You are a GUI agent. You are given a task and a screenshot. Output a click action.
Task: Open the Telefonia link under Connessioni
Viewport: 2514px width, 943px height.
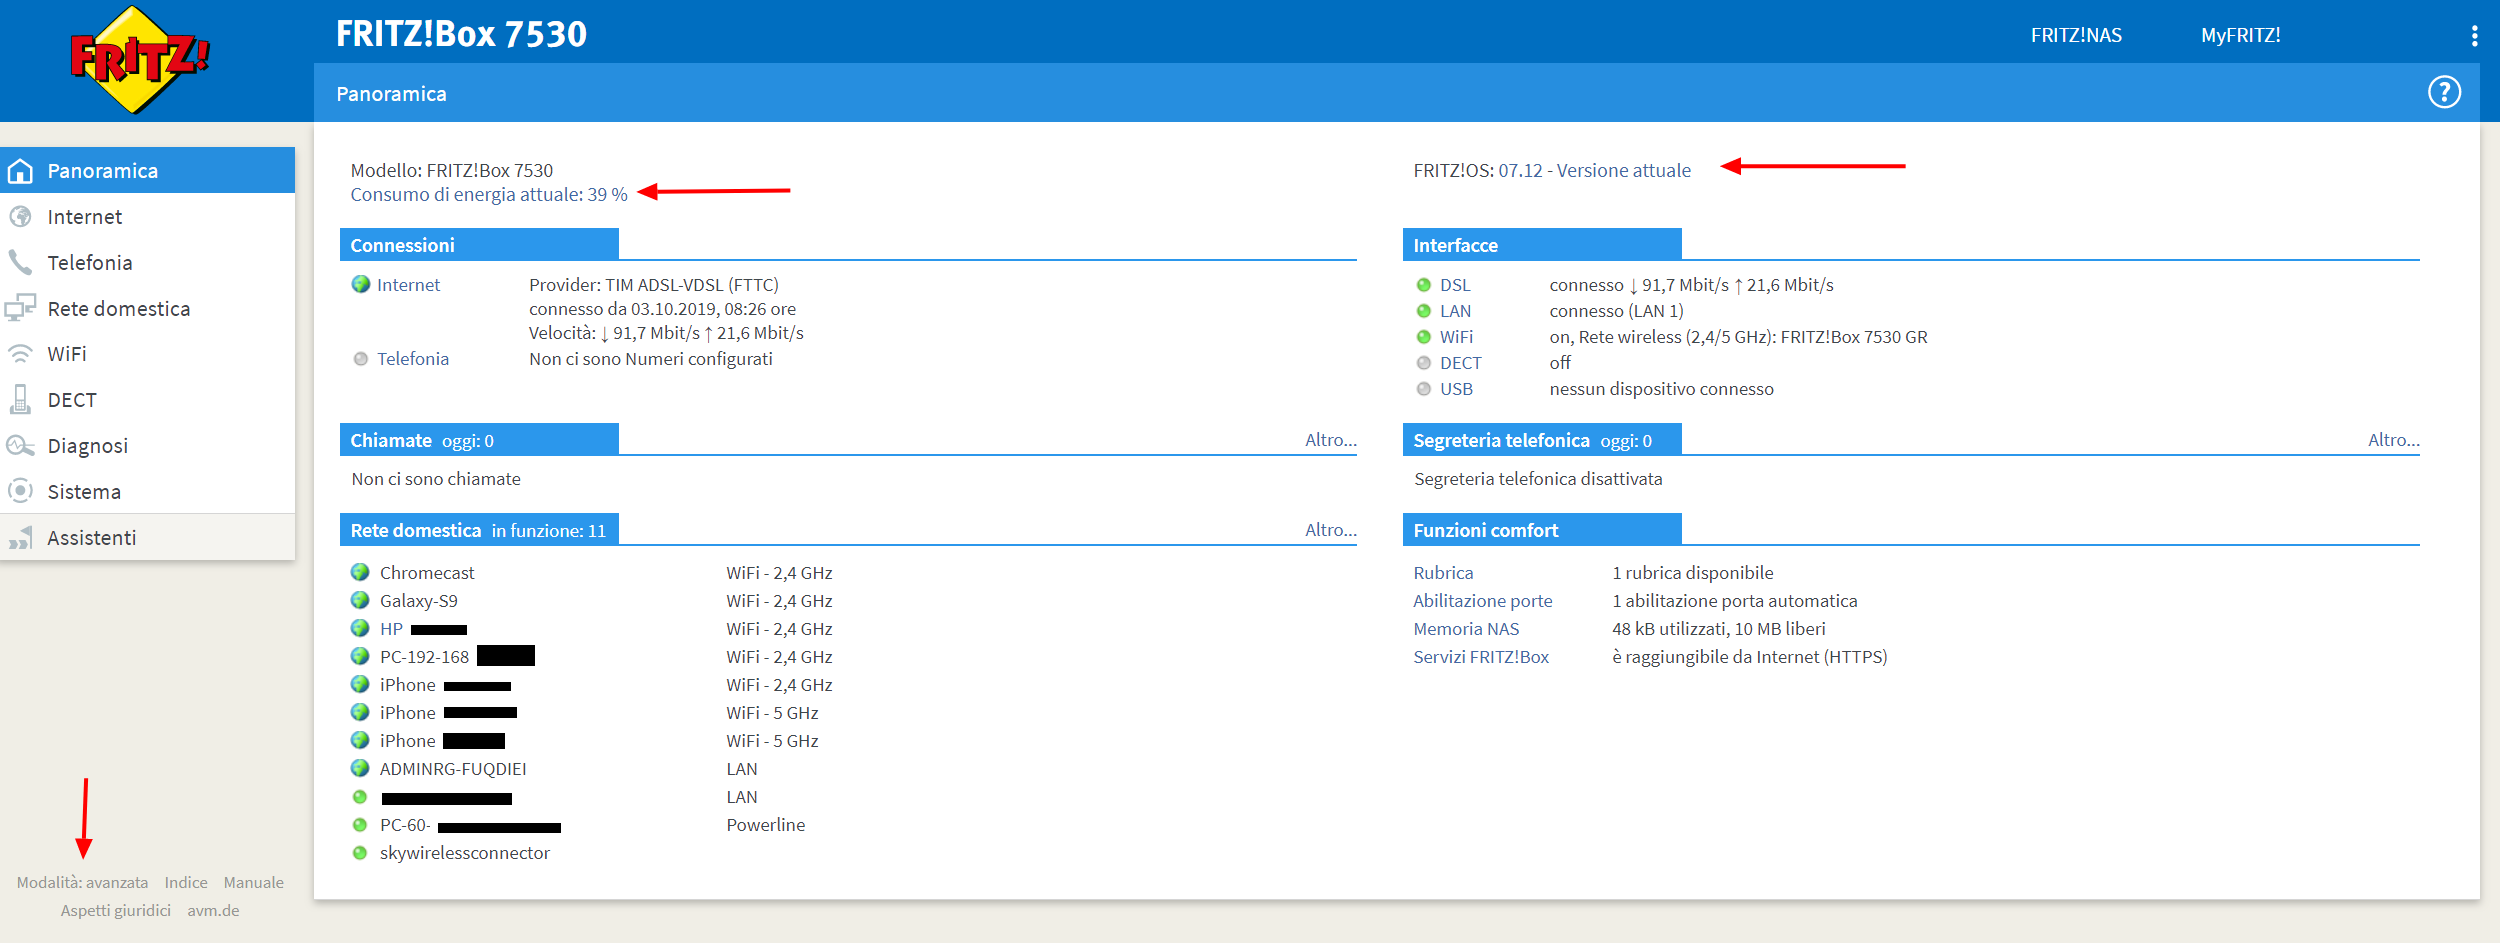pos(413,359)
